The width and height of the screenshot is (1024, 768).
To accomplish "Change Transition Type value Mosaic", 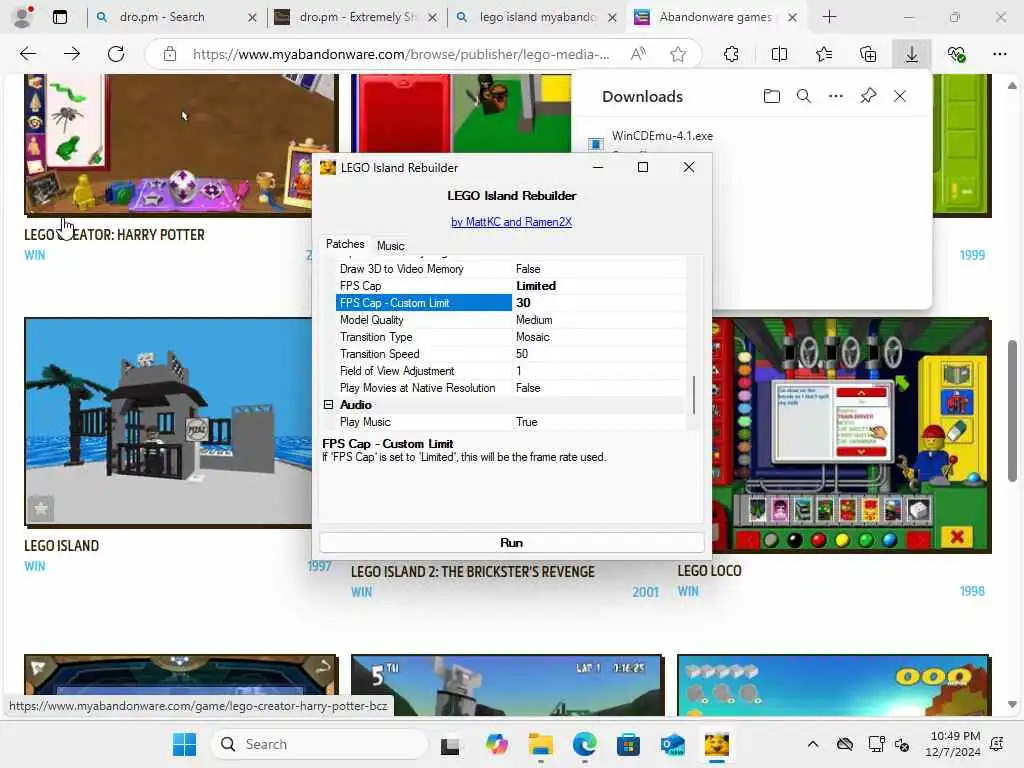I will (600, 337).
